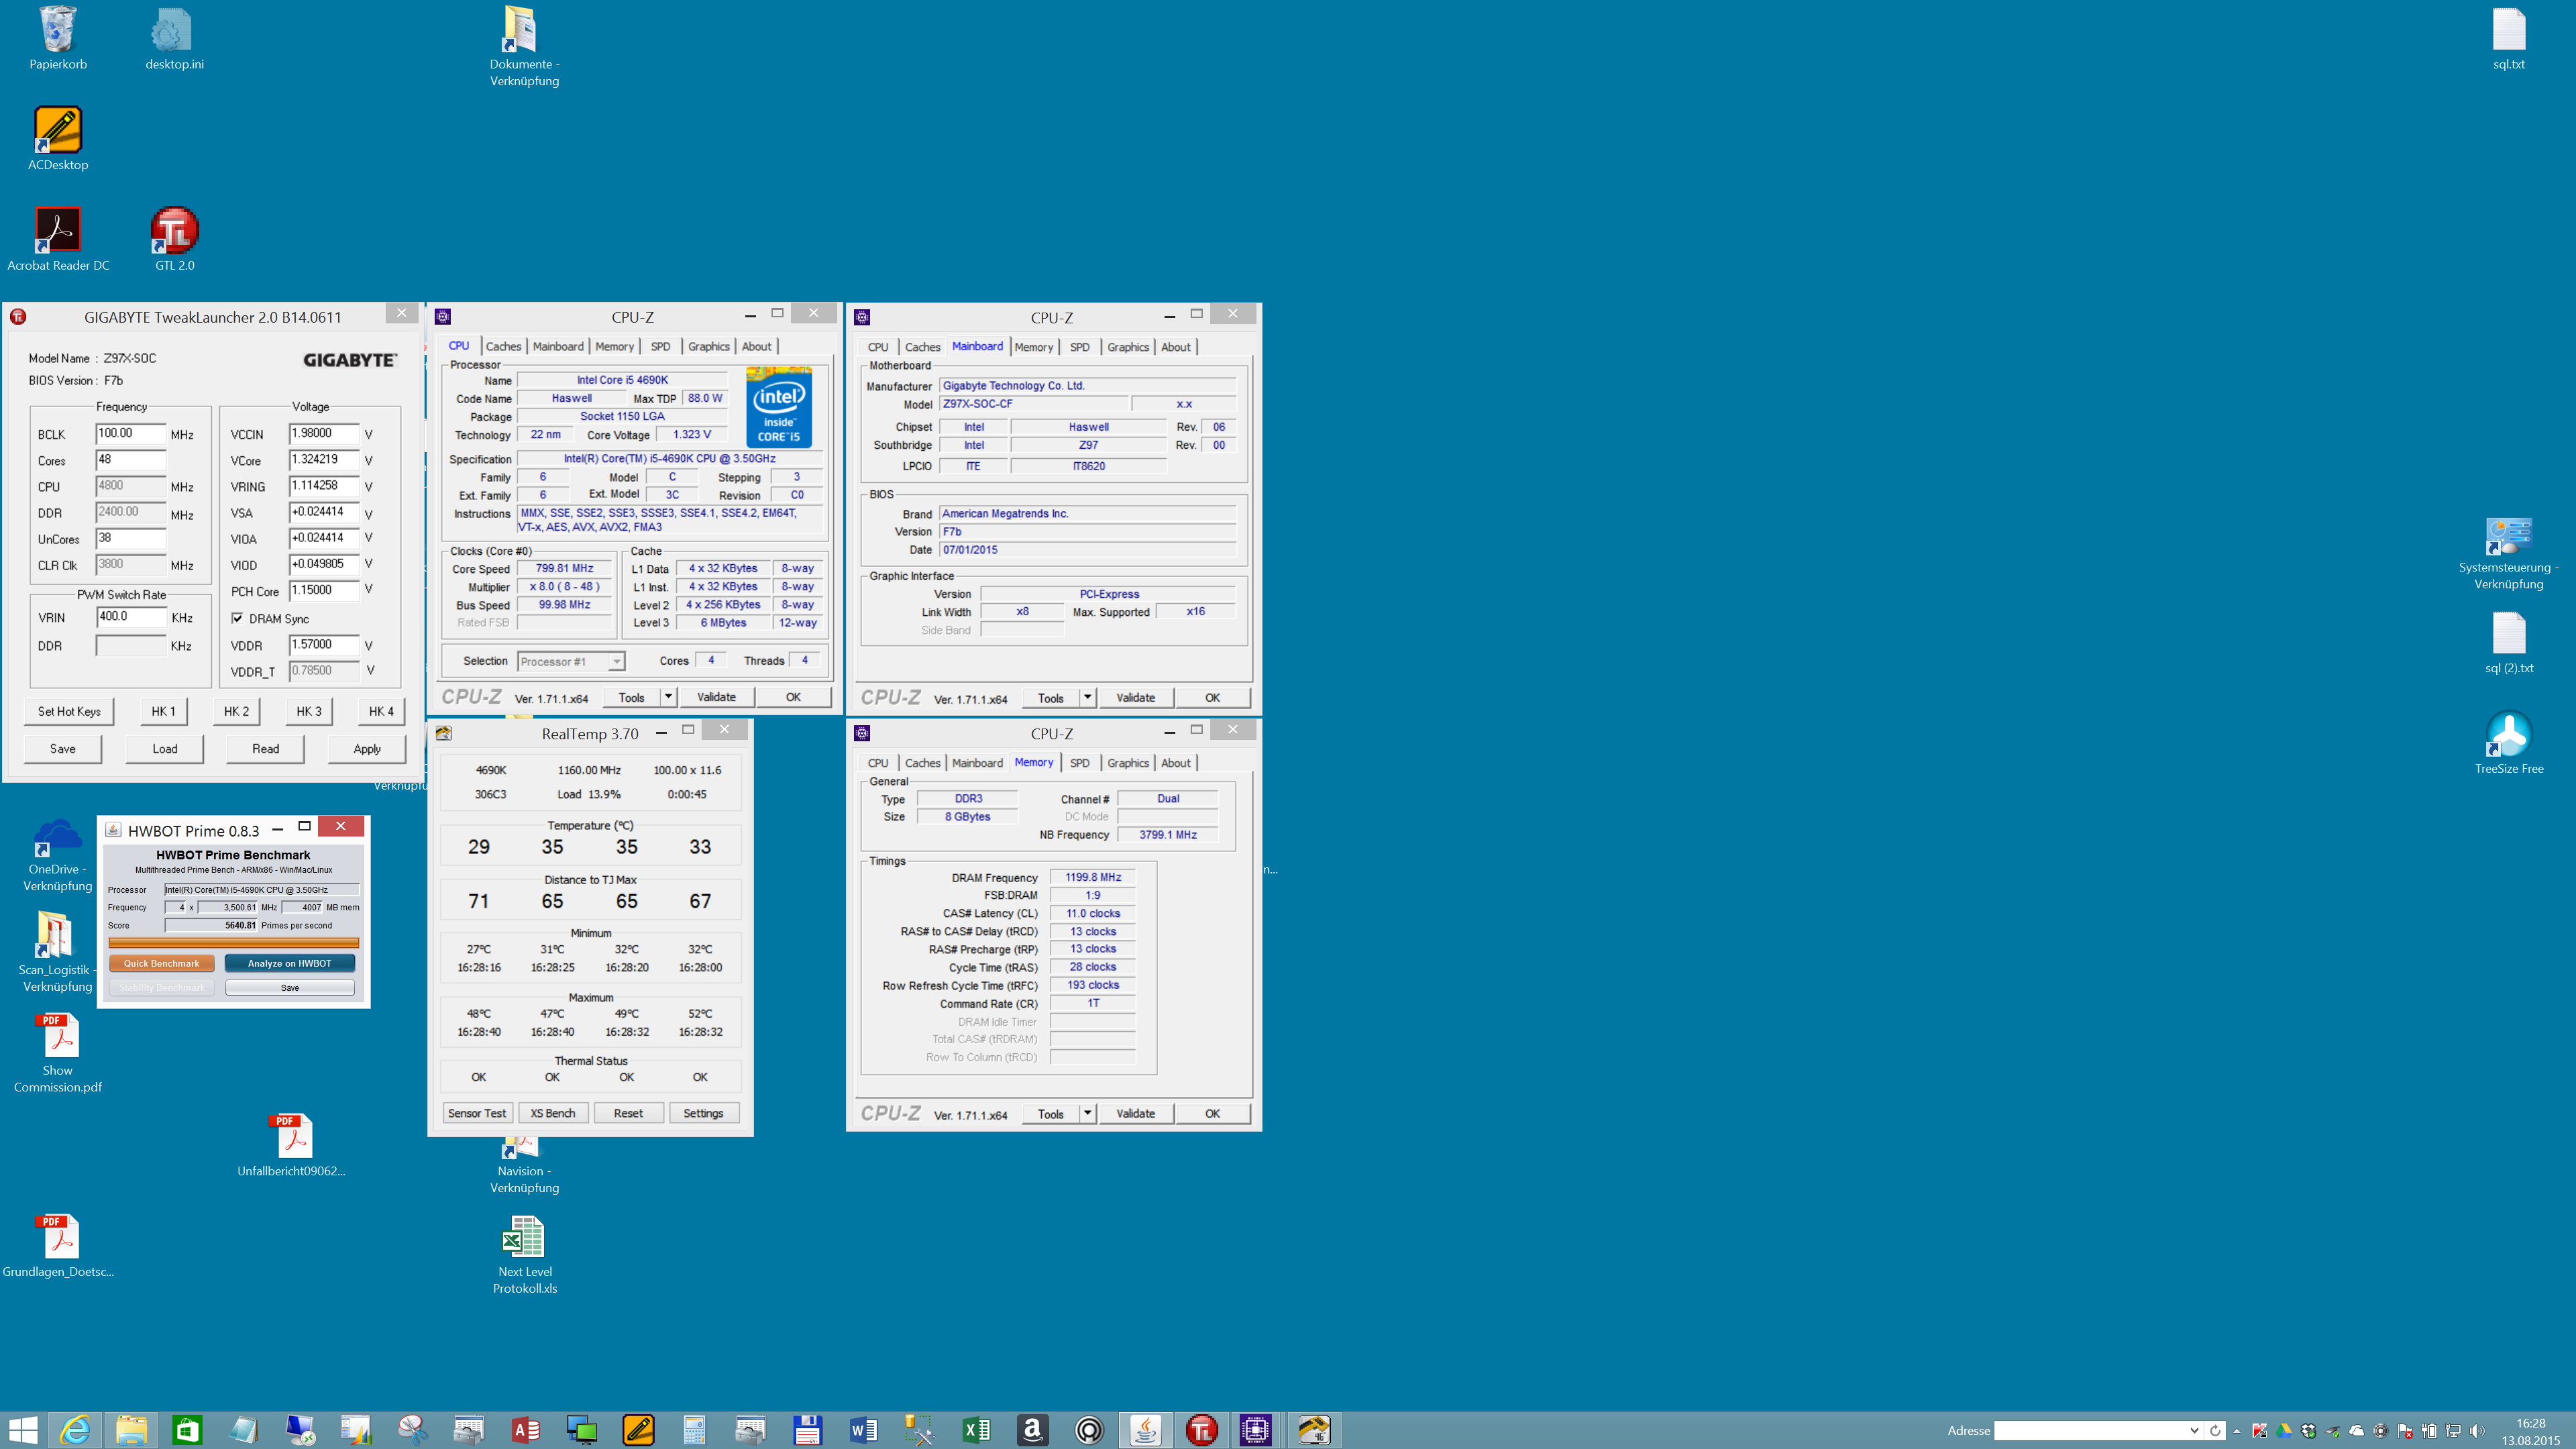This screenshot has width=2576, height=1449.
Task: Open the Processor #1 selection dropdown
Action: tap(571, 661)
